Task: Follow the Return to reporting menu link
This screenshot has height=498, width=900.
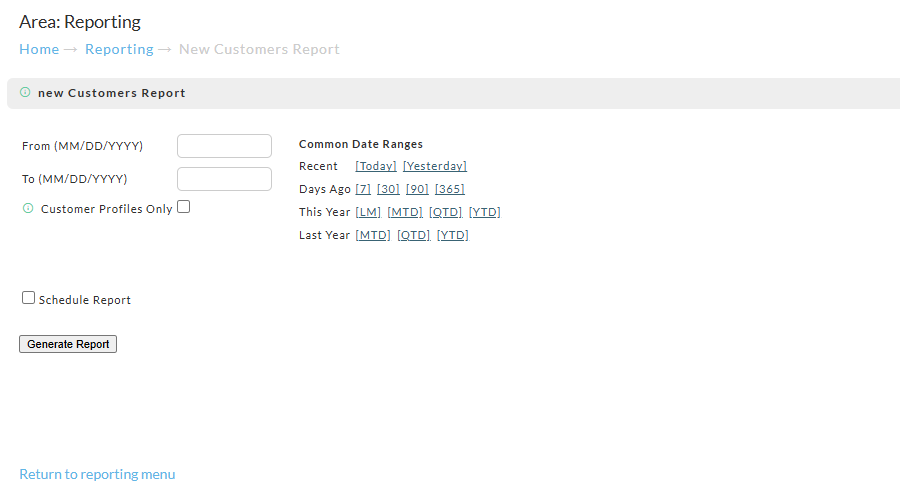Action: point(97,474)
